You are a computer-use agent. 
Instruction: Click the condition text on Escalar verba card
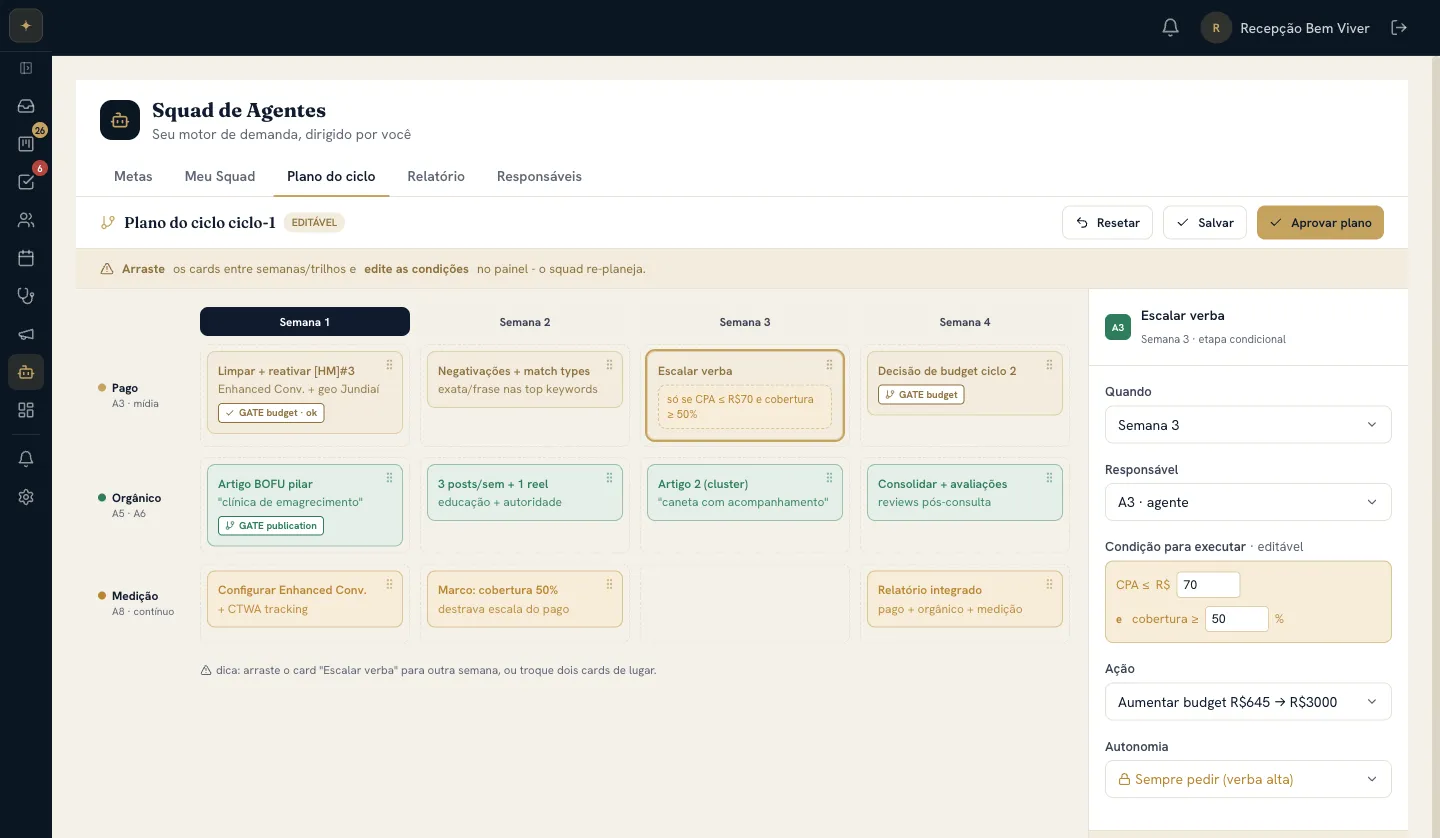click(x=745, y=407)
